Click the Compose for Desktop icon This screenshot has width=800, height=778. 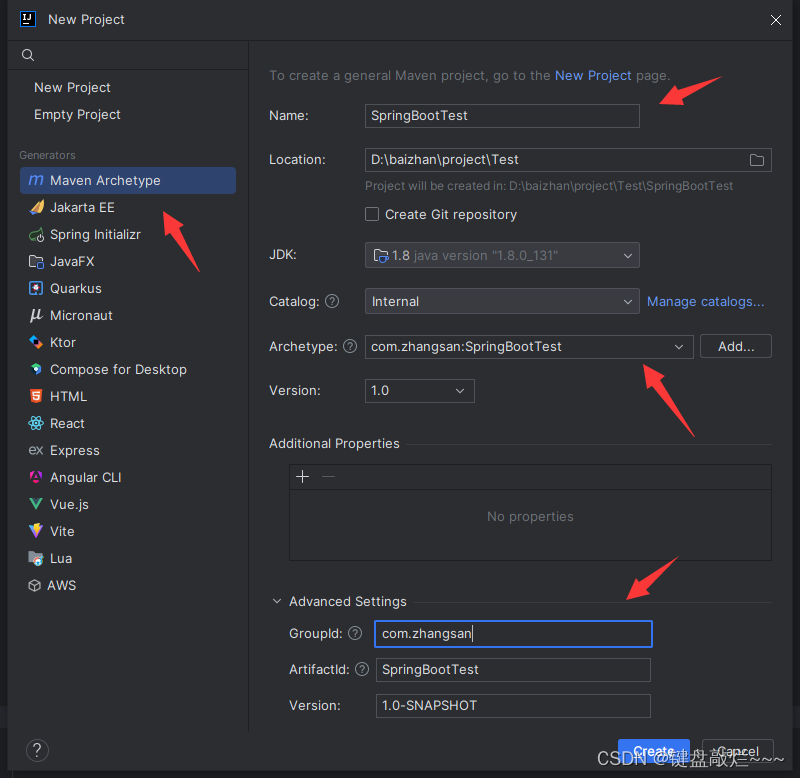click(36, 369)
